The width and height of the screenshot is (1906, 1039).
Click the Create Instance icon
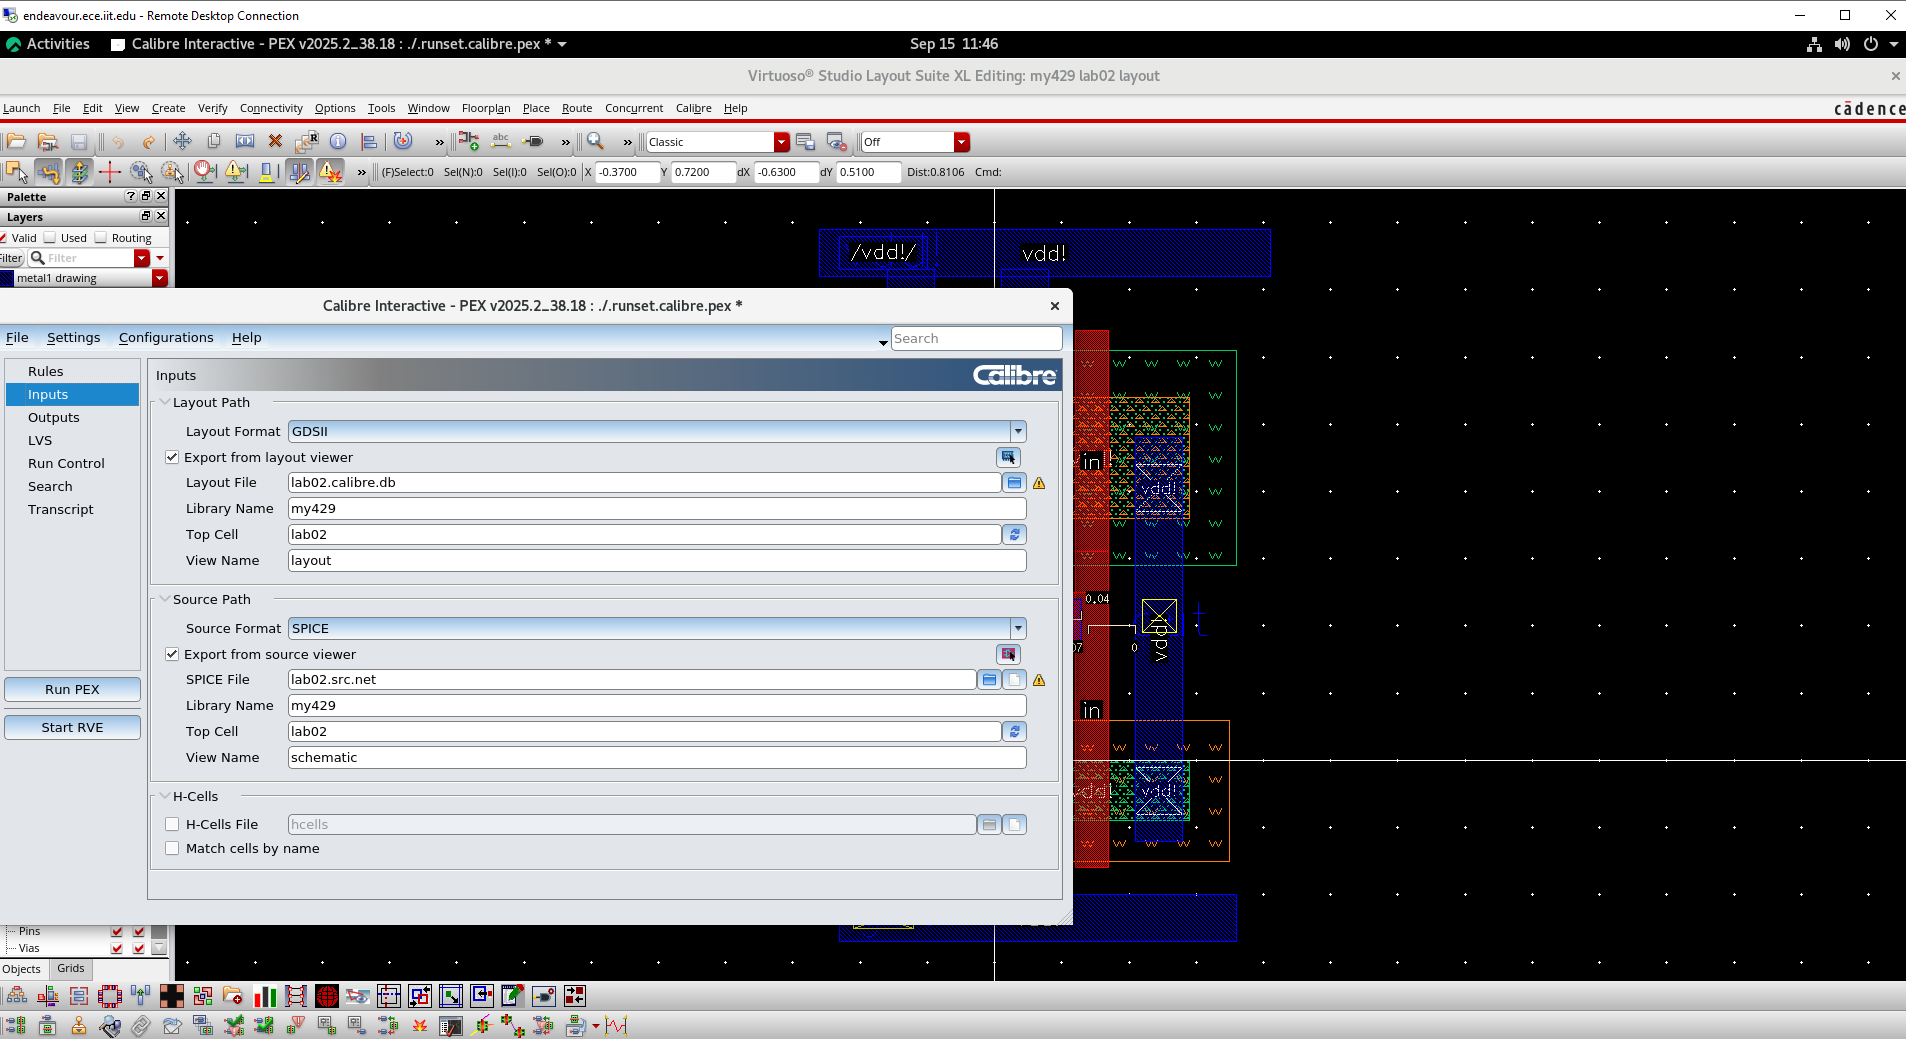tap(469, 142)
